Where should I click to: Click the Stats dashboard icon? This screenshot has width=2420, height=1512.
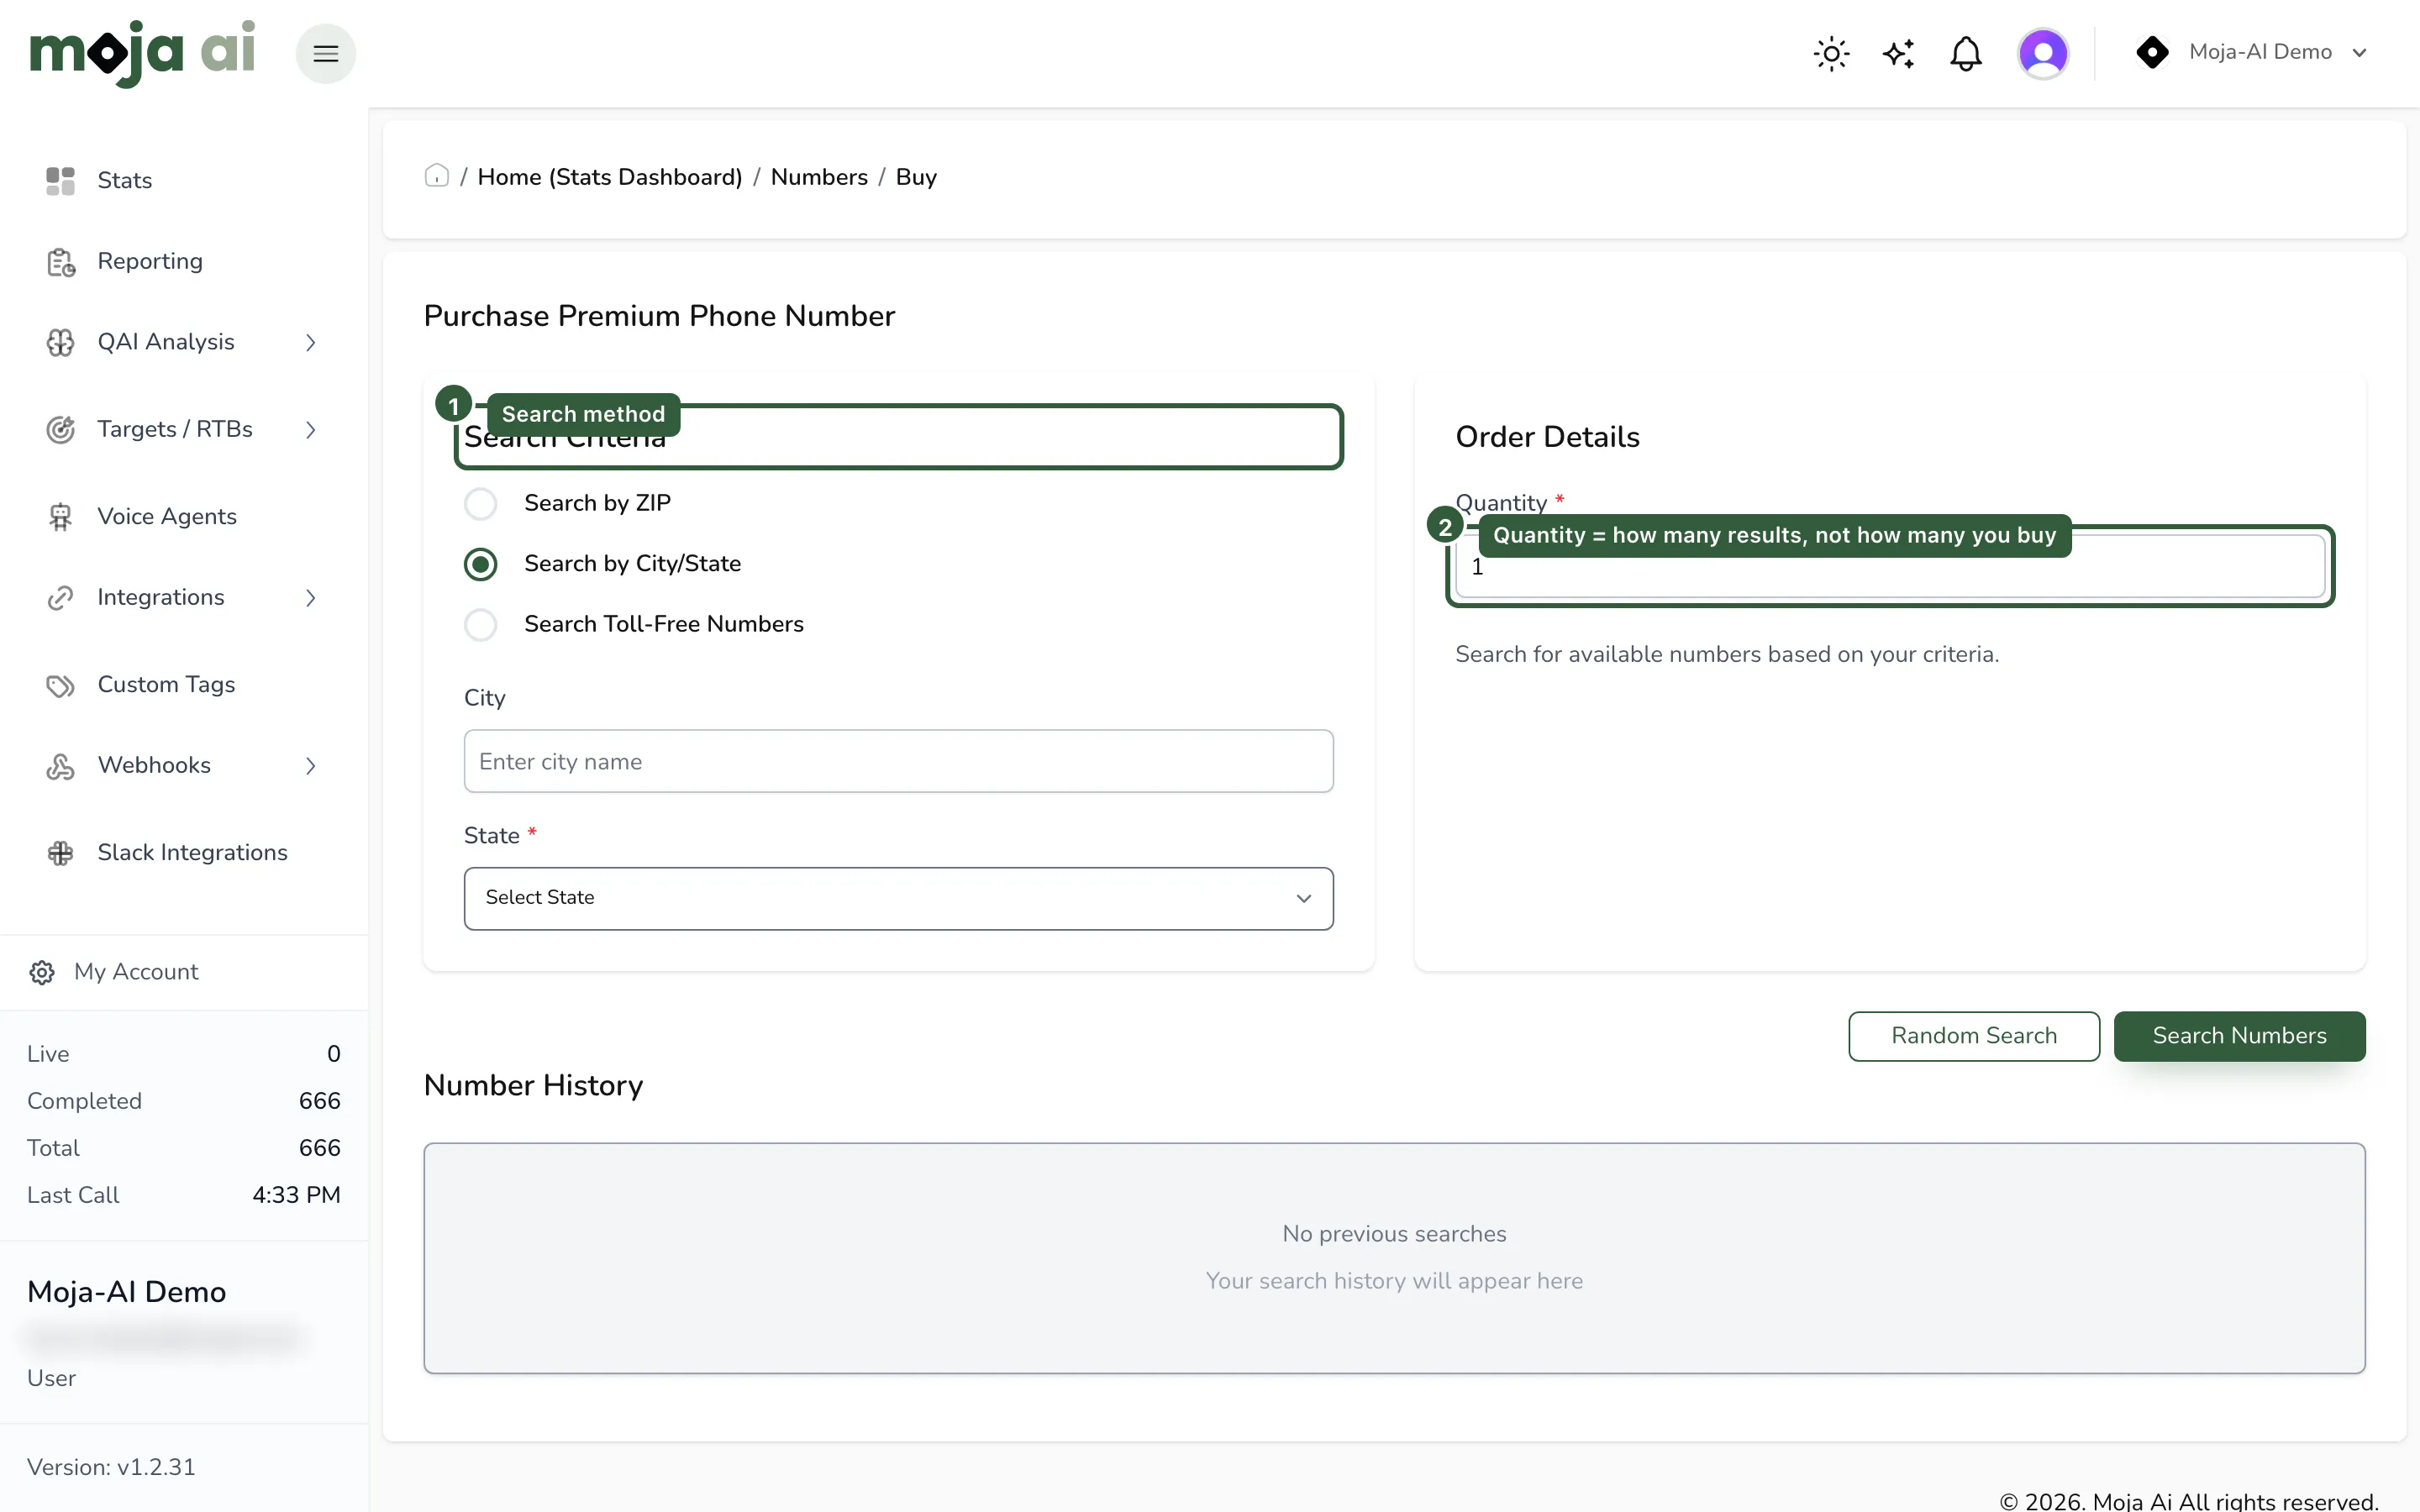[x=60, y=181]
